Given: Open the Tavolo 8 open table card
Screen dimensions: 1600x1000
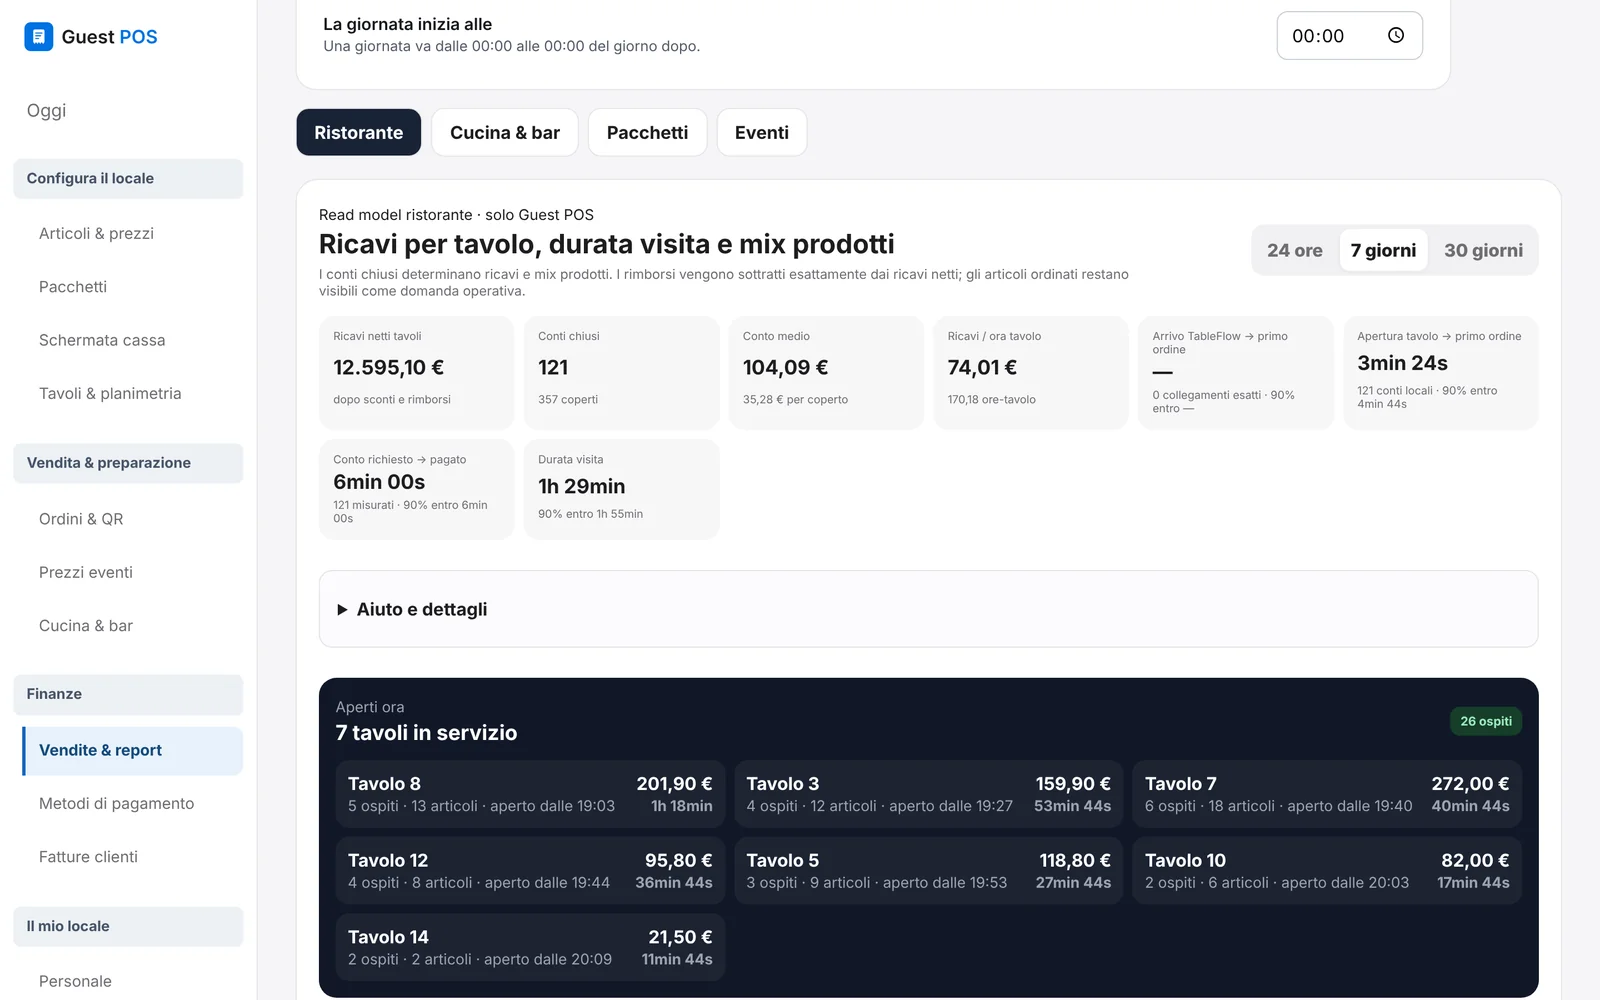Looking at the screenshot, I should [x=530, y=794].
